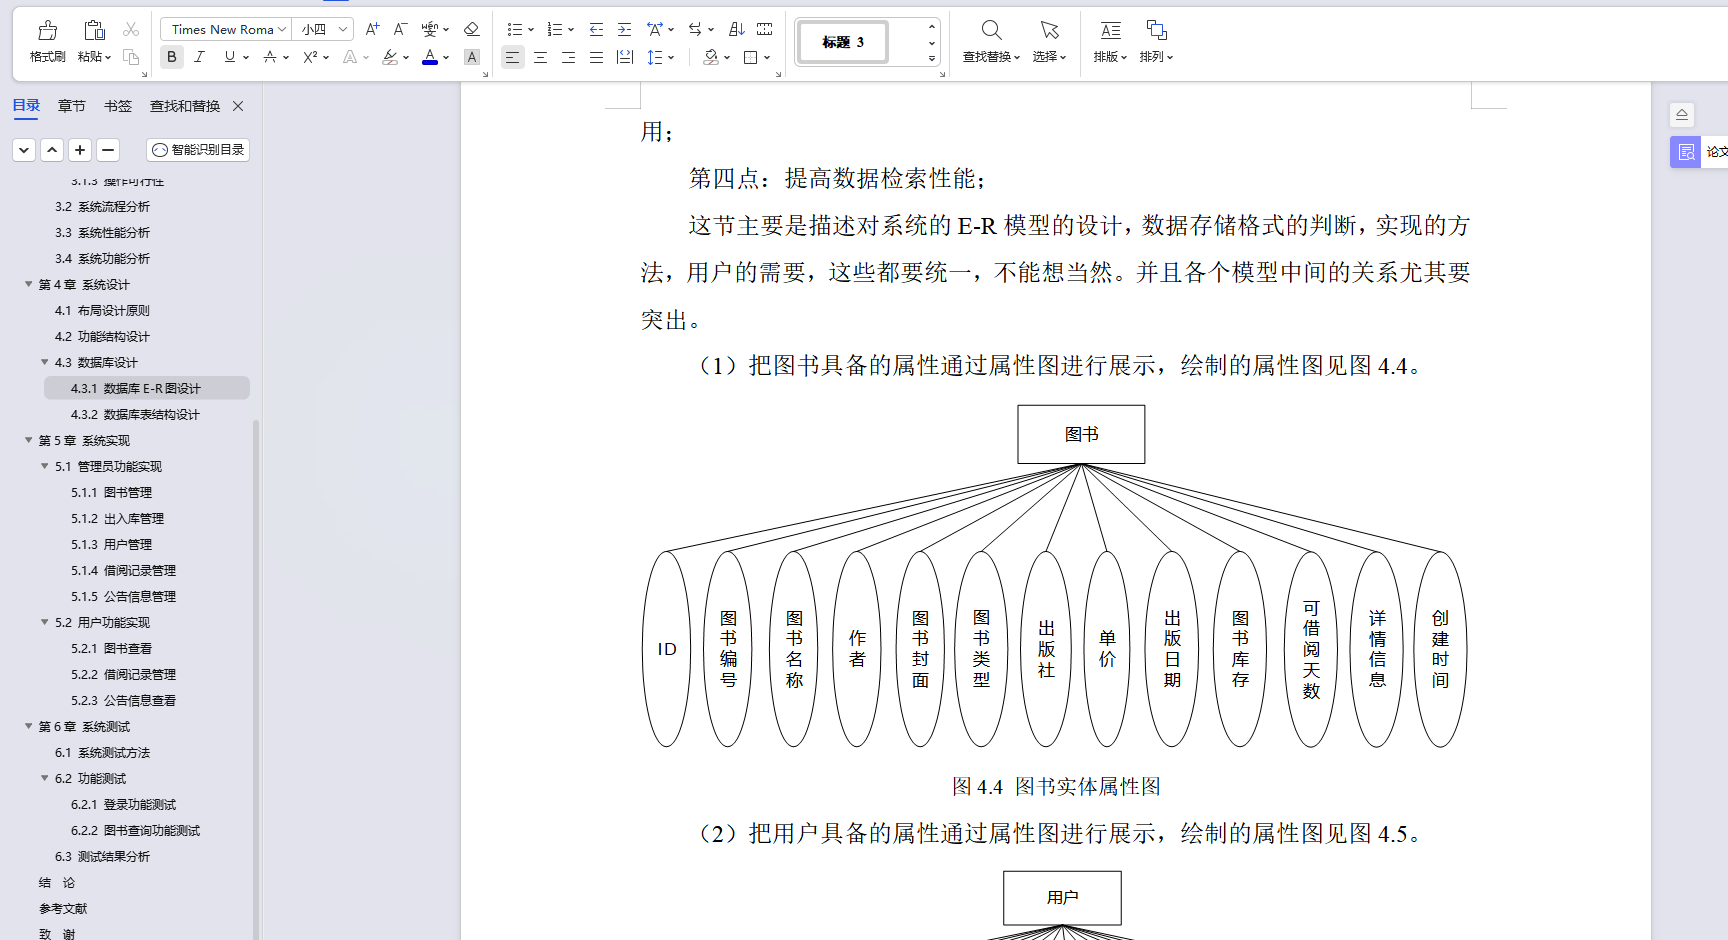Image resolution: width=1728 pixels, height=940 pixels.
Task: Collapse 第4章 系统设计 tree node
Action: [29, 284]
